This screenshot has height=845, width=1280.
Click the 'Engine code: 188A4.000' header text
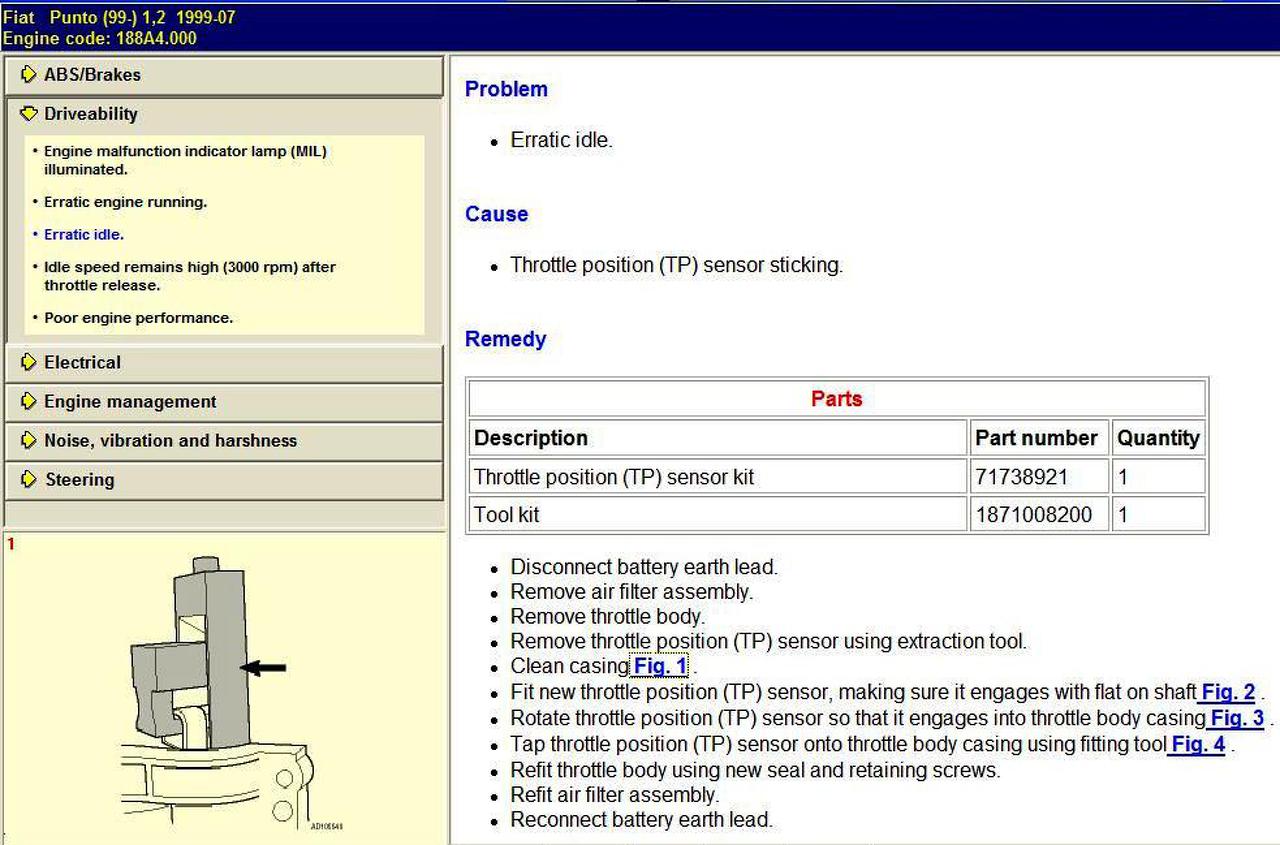[100, 39]
